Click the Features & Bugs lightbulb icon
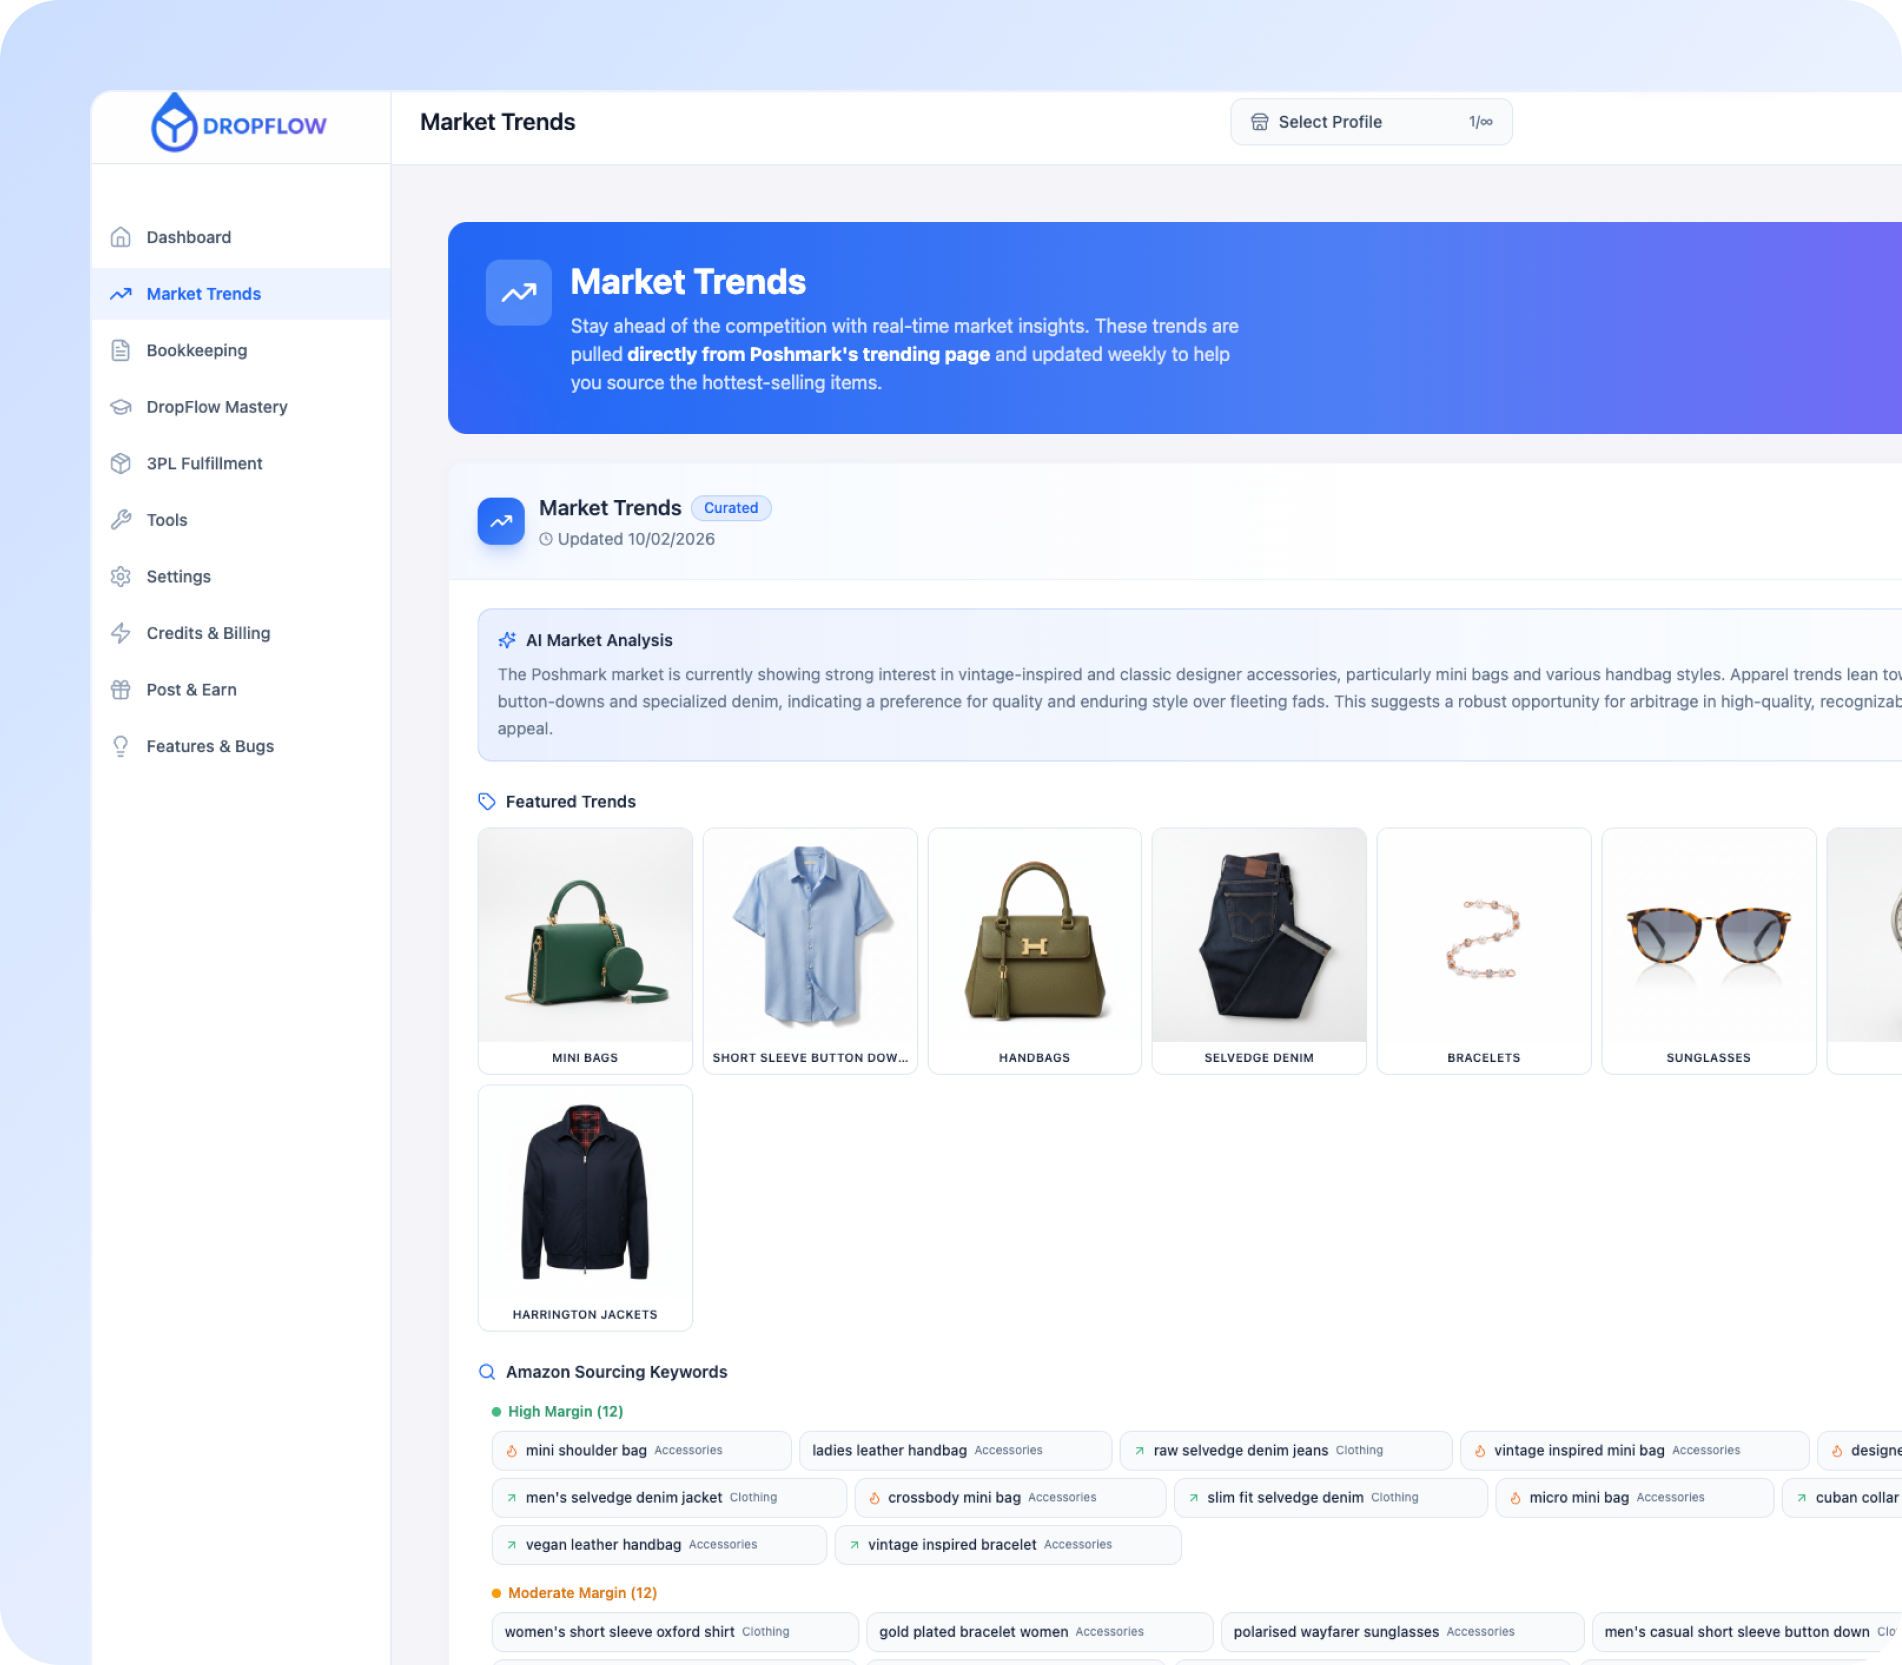The height and width of the screenshot is (1665, 1902). pyautogui.click(x=121, y=747)
